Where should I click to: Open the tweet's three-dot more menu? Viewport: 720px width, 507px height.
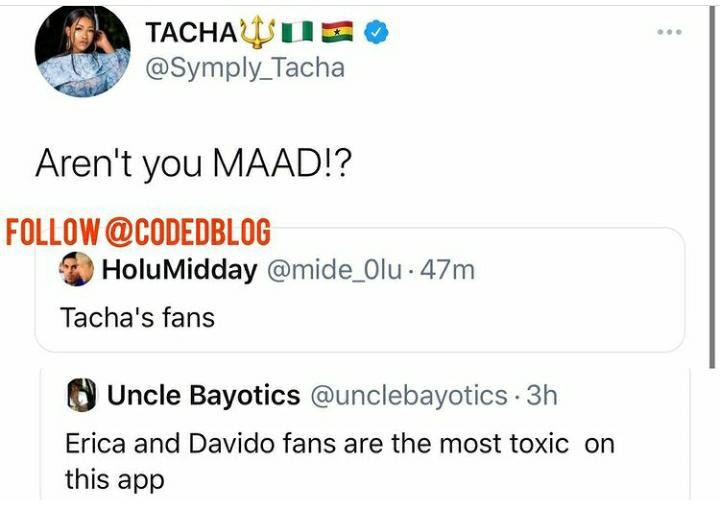[x=668, y=32]
